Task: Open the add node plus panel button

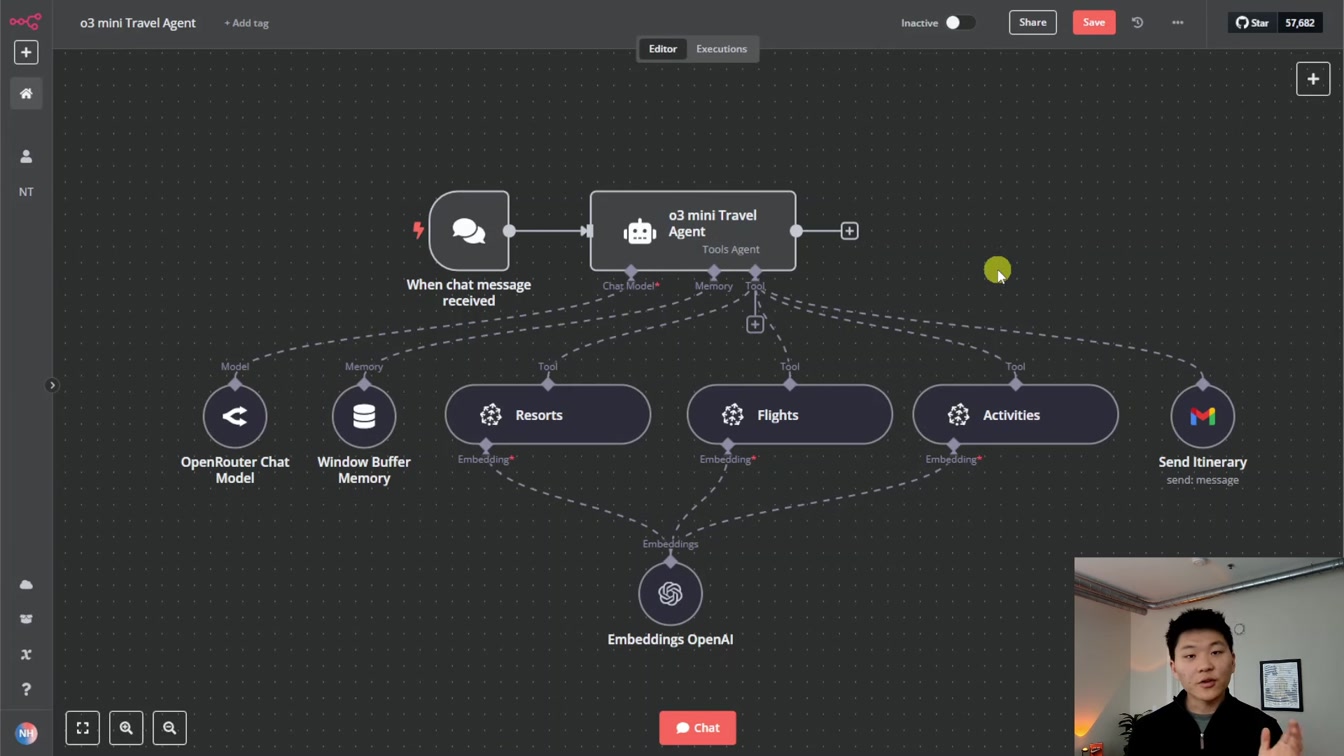Action: coord(1313,79)
